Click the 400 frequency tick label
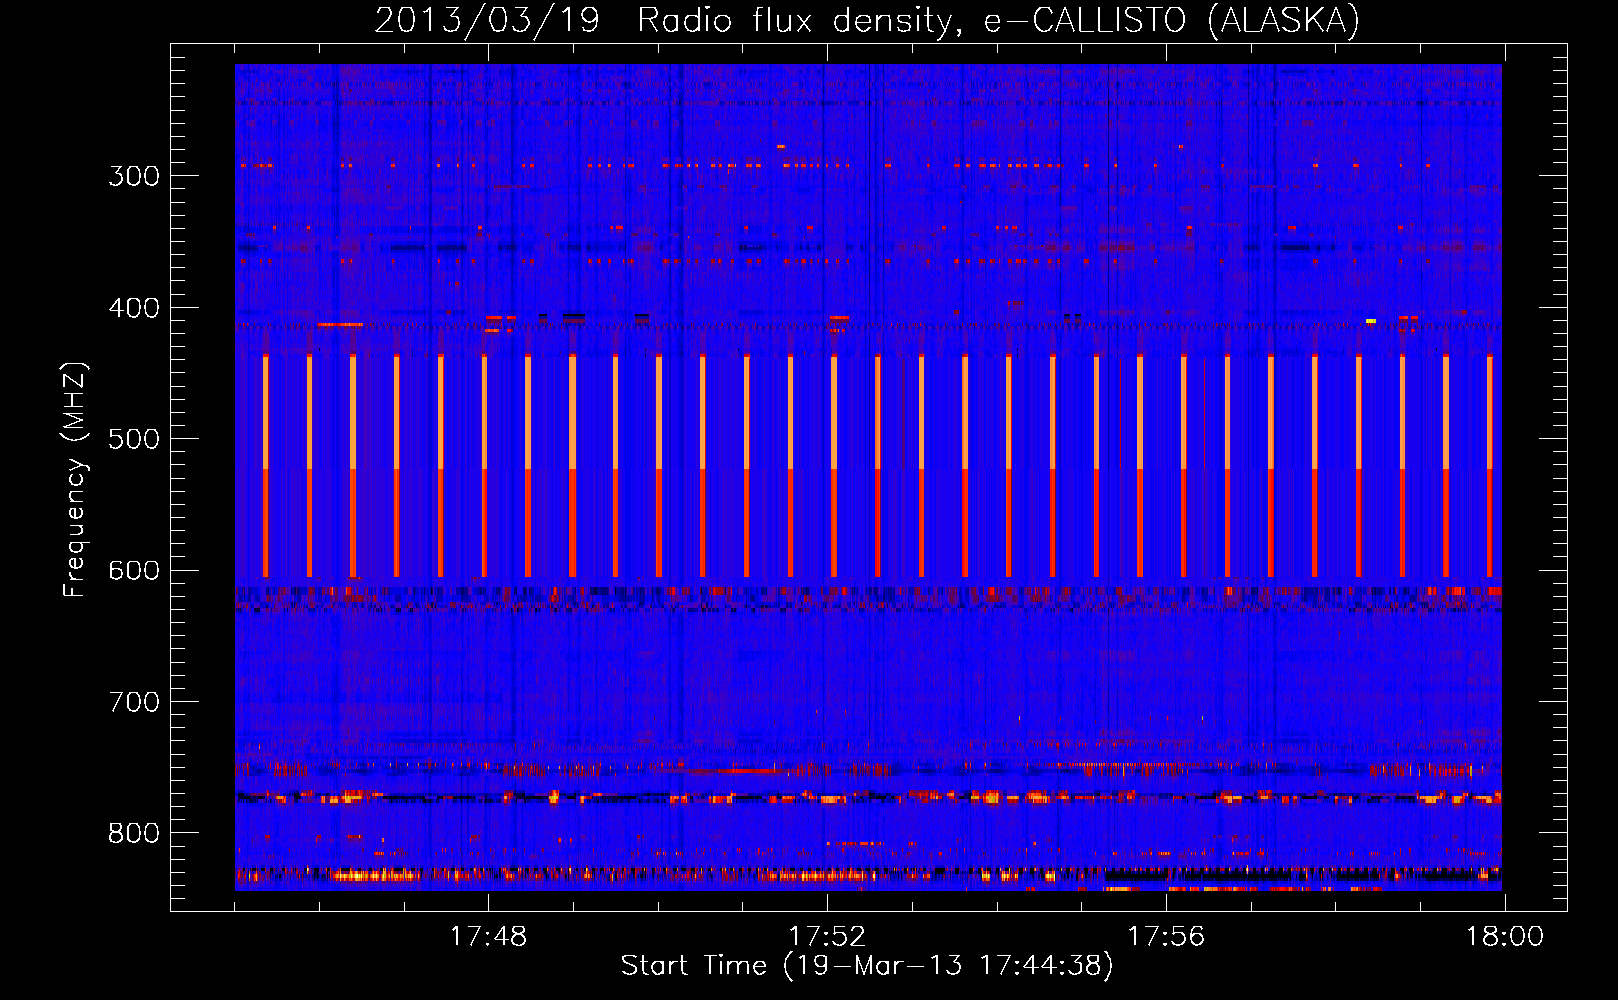 point(134,308)
